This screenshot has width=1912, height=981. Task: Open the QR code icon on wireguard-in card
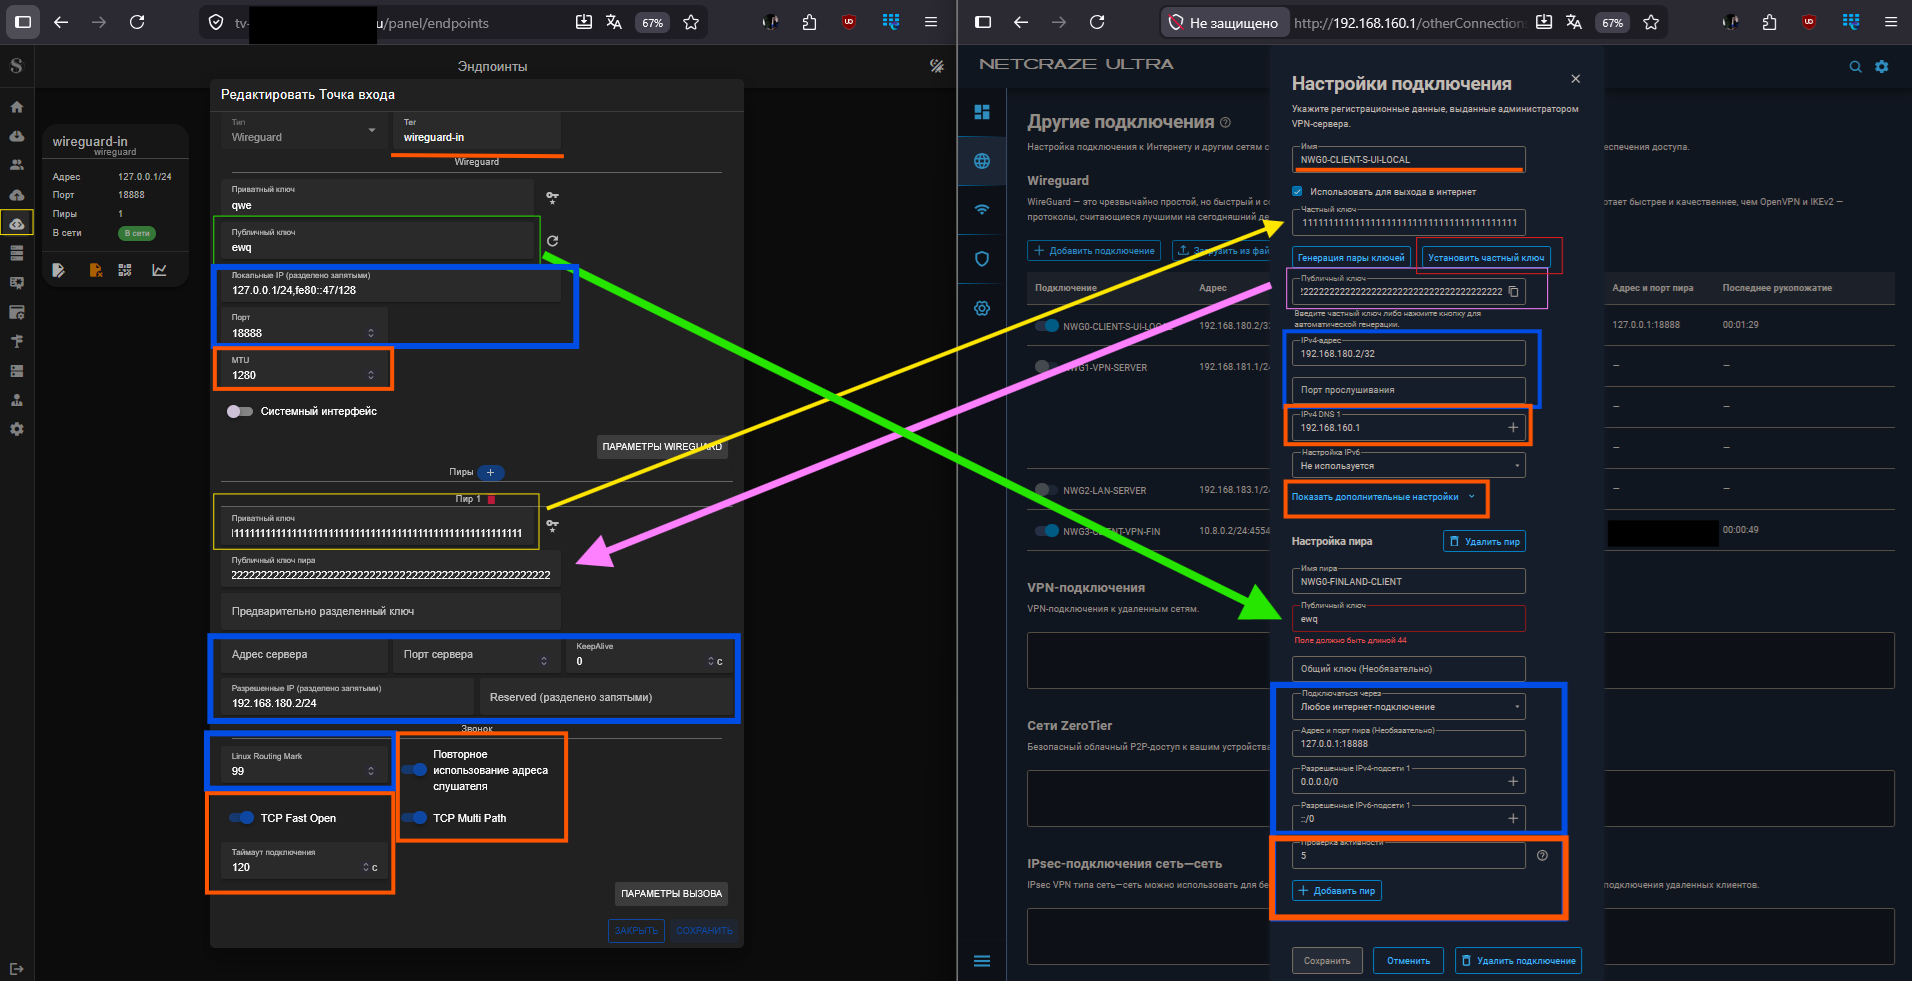125,270
